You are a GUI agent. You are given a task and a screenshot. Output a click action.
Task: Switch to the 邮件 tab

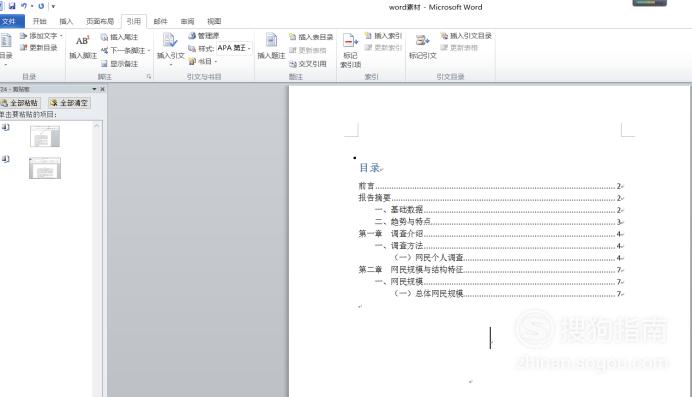(x=161, y=21)
